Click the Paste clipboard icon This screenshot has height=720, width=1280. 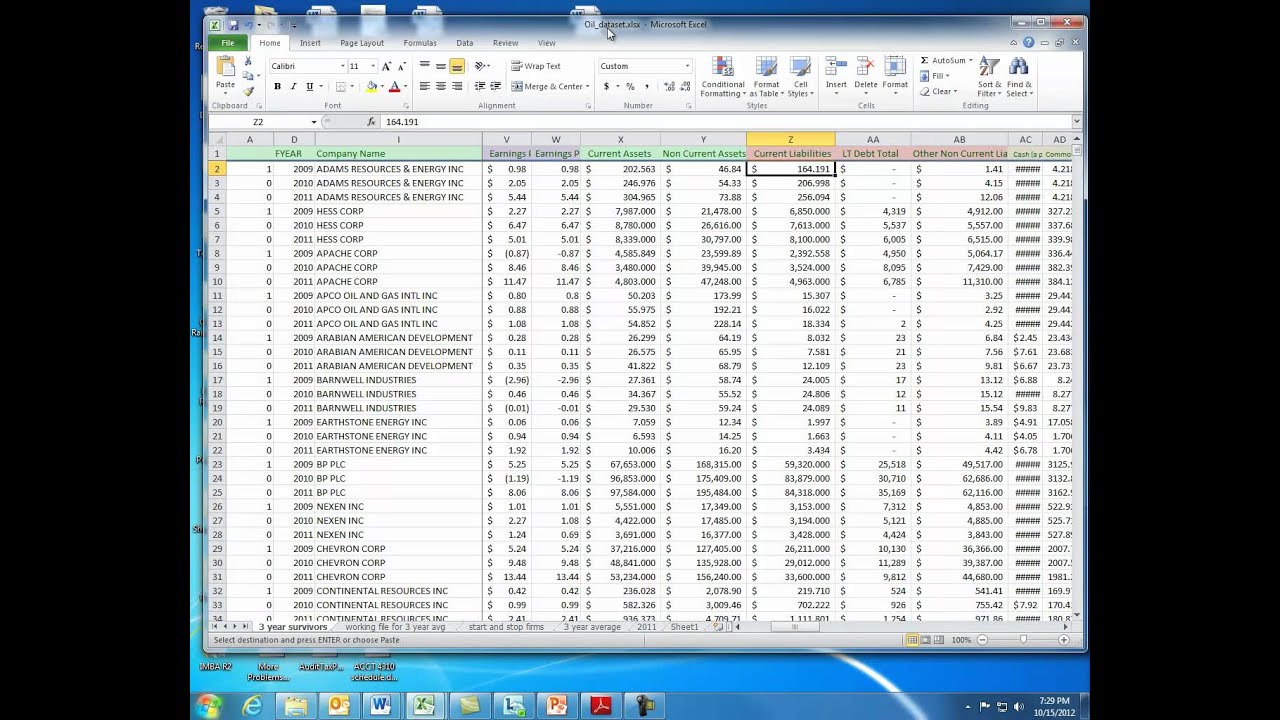[225, 68]
